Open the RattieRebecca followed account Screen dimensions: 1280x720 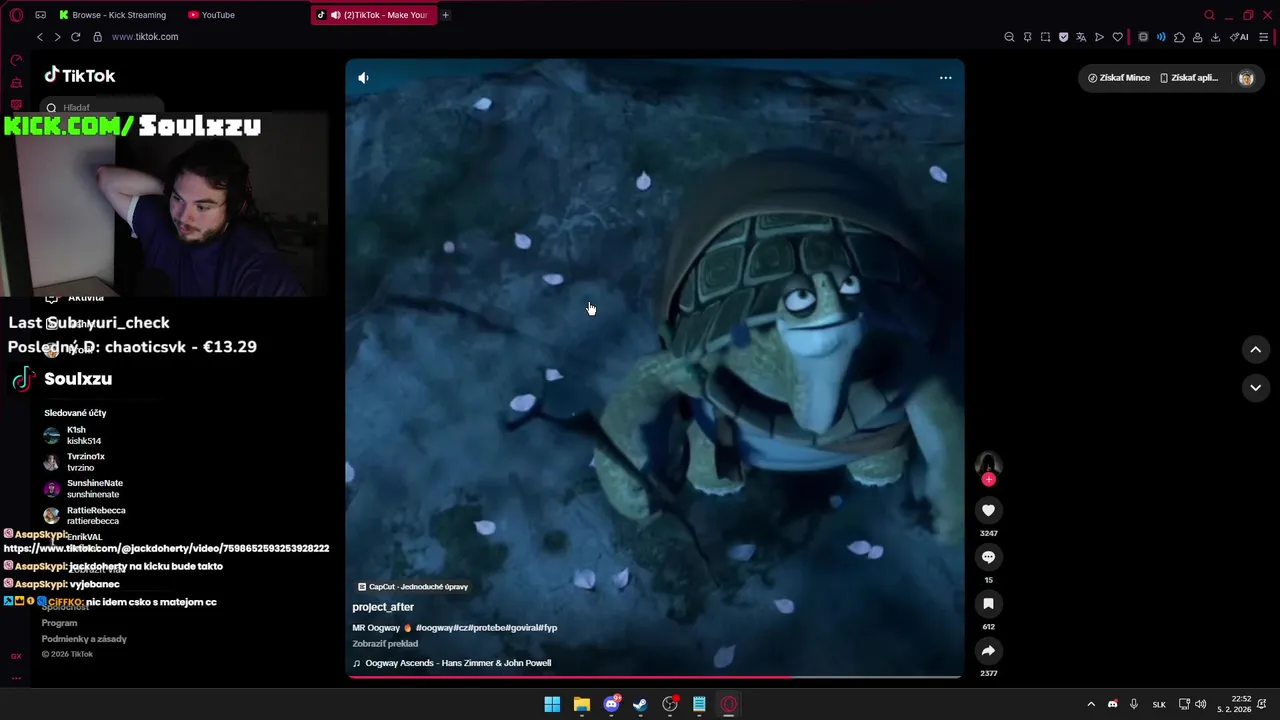[x=85, y=516]
